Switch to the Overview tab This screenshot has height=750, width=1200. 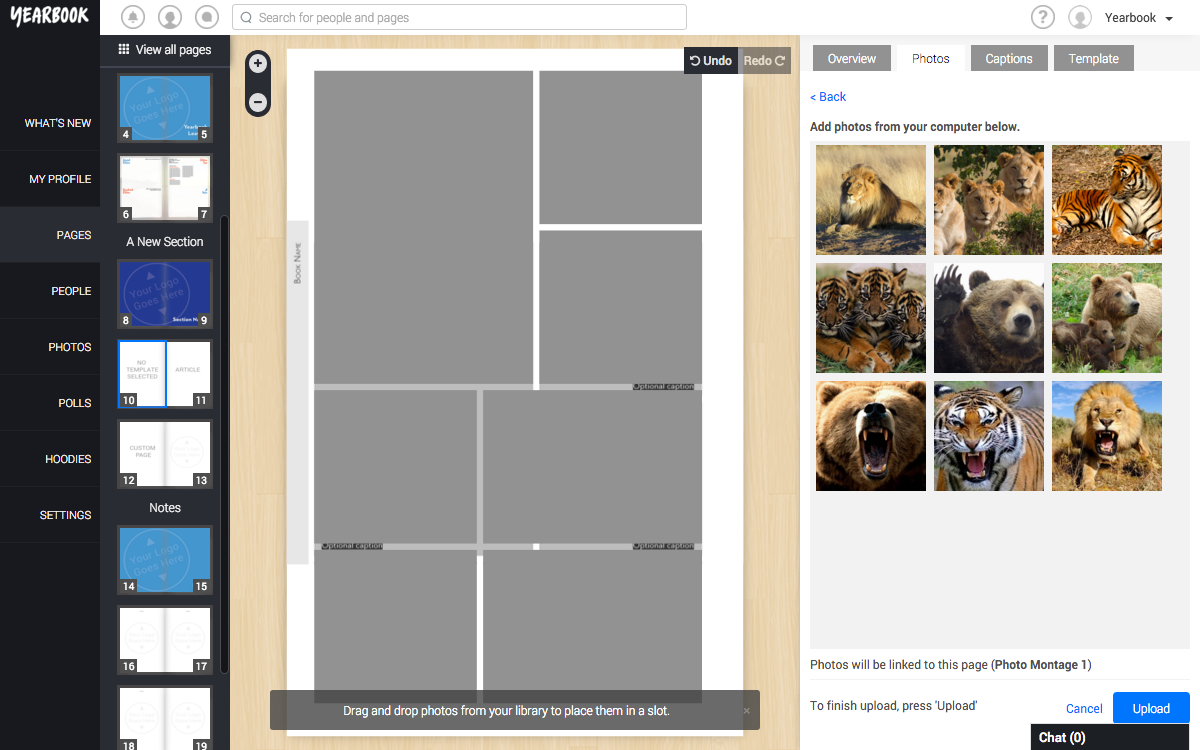pos(852,59)
